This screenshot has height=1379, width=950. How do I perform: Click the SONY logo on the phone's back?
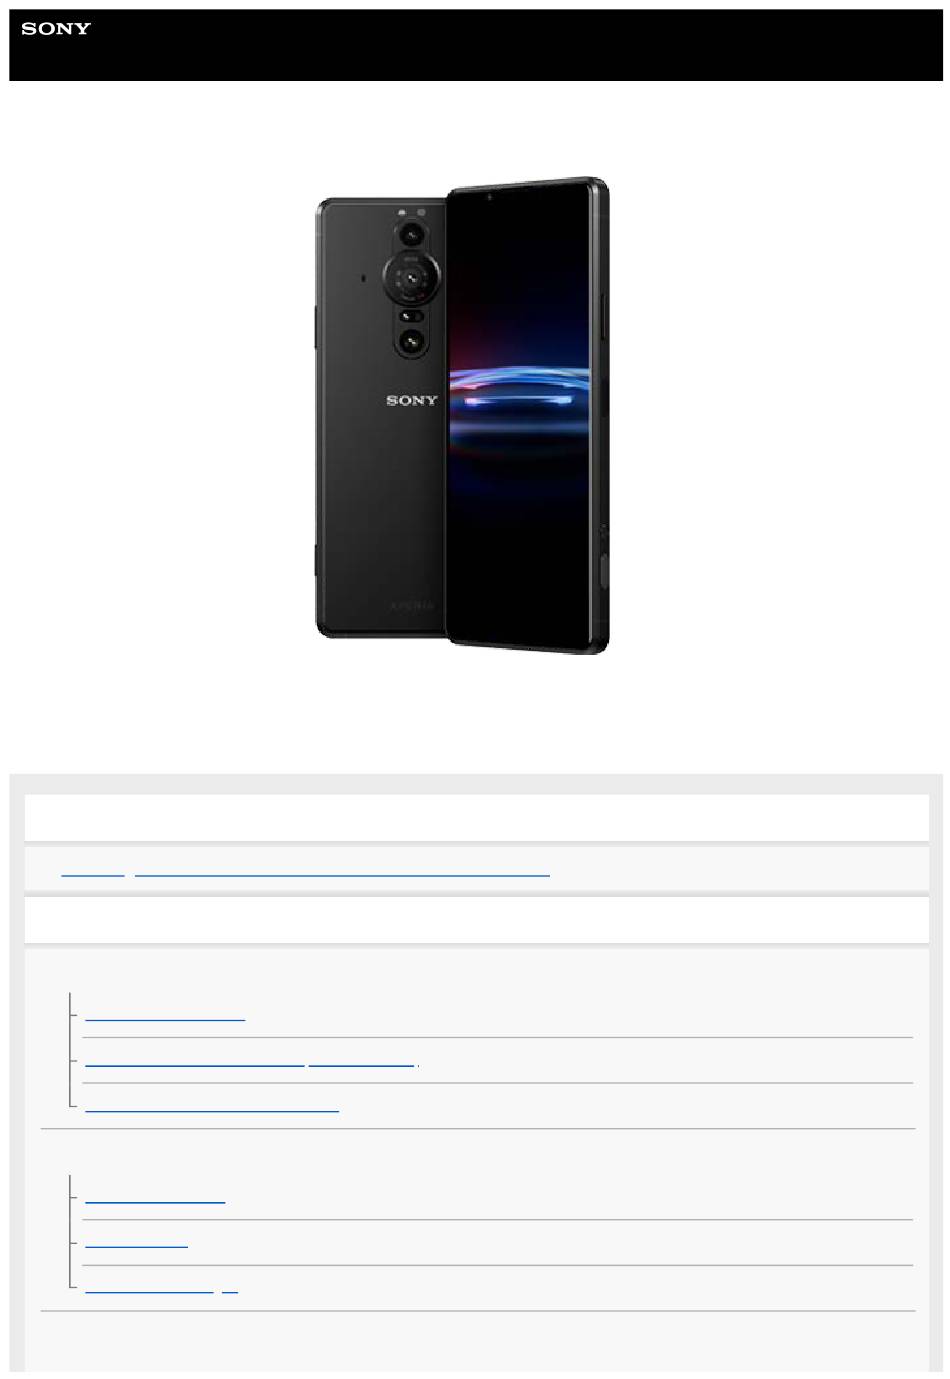tap(412, 400)
